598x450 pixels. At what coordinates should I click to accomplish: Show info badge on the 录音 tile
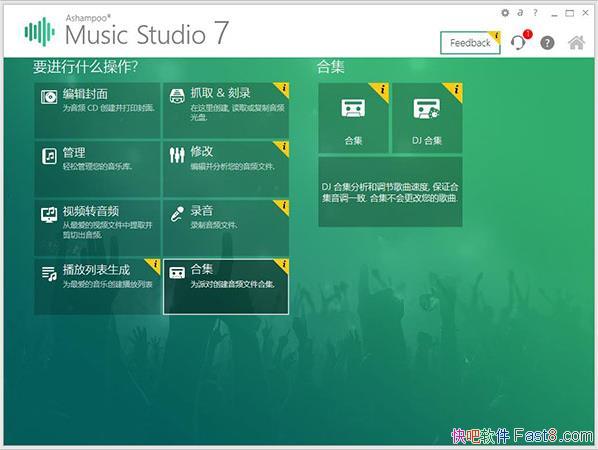pos(283,207)
